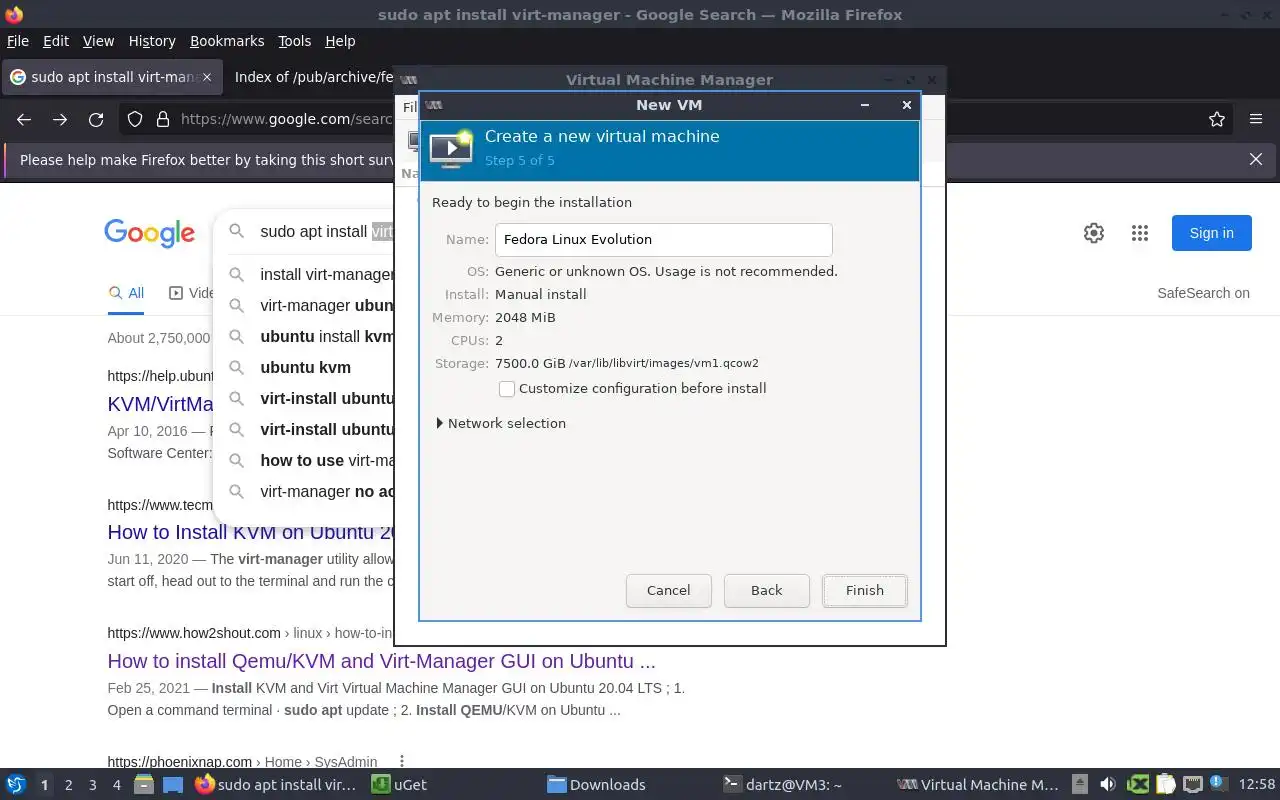
Task: Click the Finish button in New VM
Action: (x=864, y=590)
